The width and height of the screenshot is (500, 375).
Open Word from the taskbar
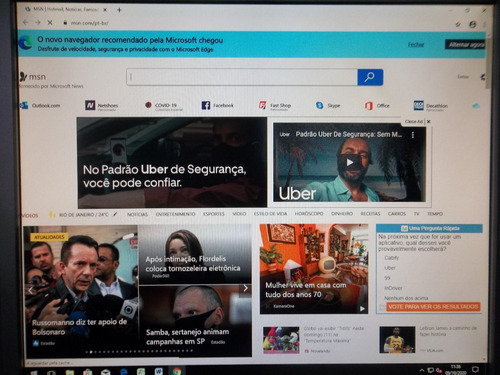click(x=159, y=371)
